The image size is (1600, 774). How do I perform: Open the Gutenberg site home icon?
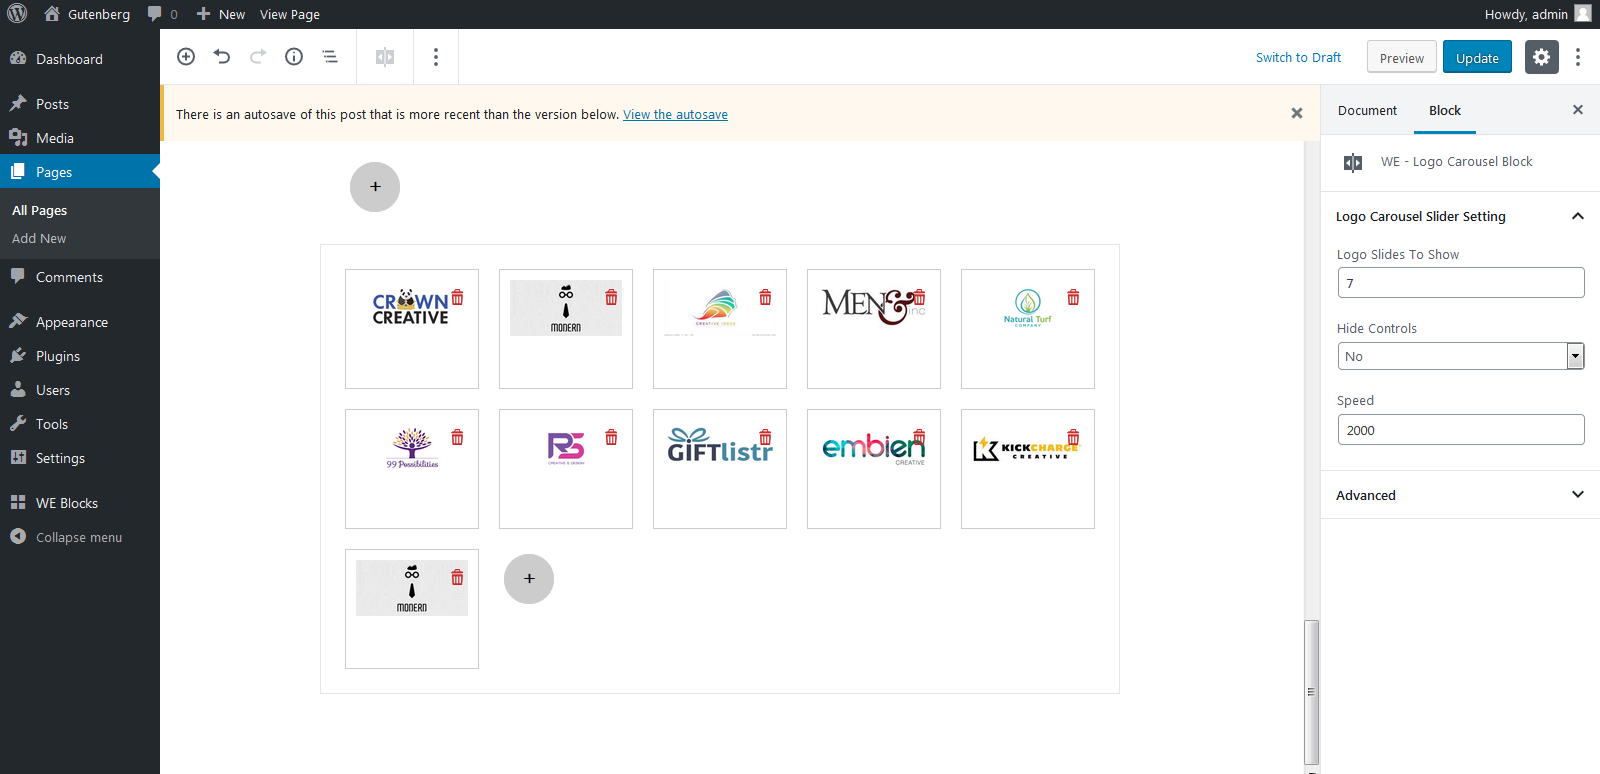52,14
